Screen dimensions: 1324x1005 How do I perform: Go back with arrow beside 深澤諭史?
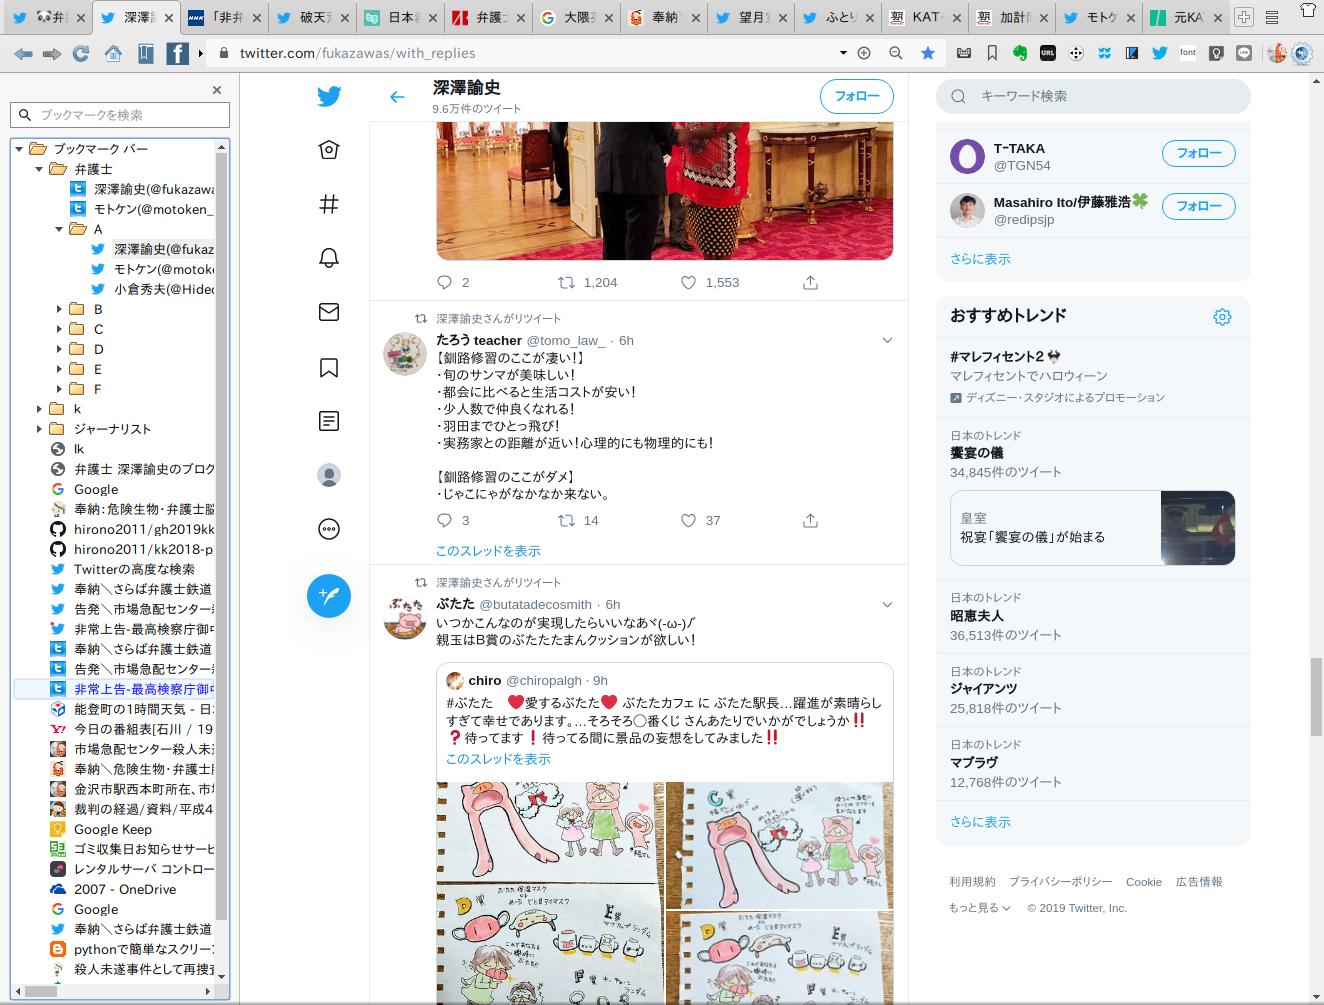(397, 97)
